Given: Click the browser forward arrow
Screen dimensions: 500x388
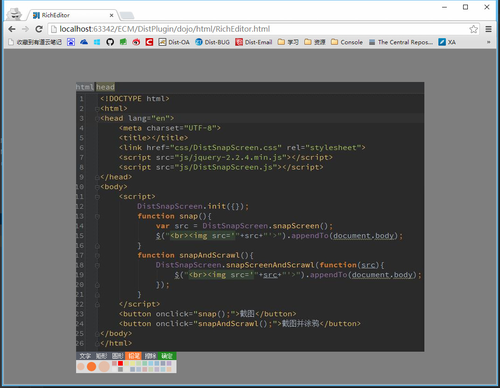Looking at the screenshot, I should tap(25, 29).
